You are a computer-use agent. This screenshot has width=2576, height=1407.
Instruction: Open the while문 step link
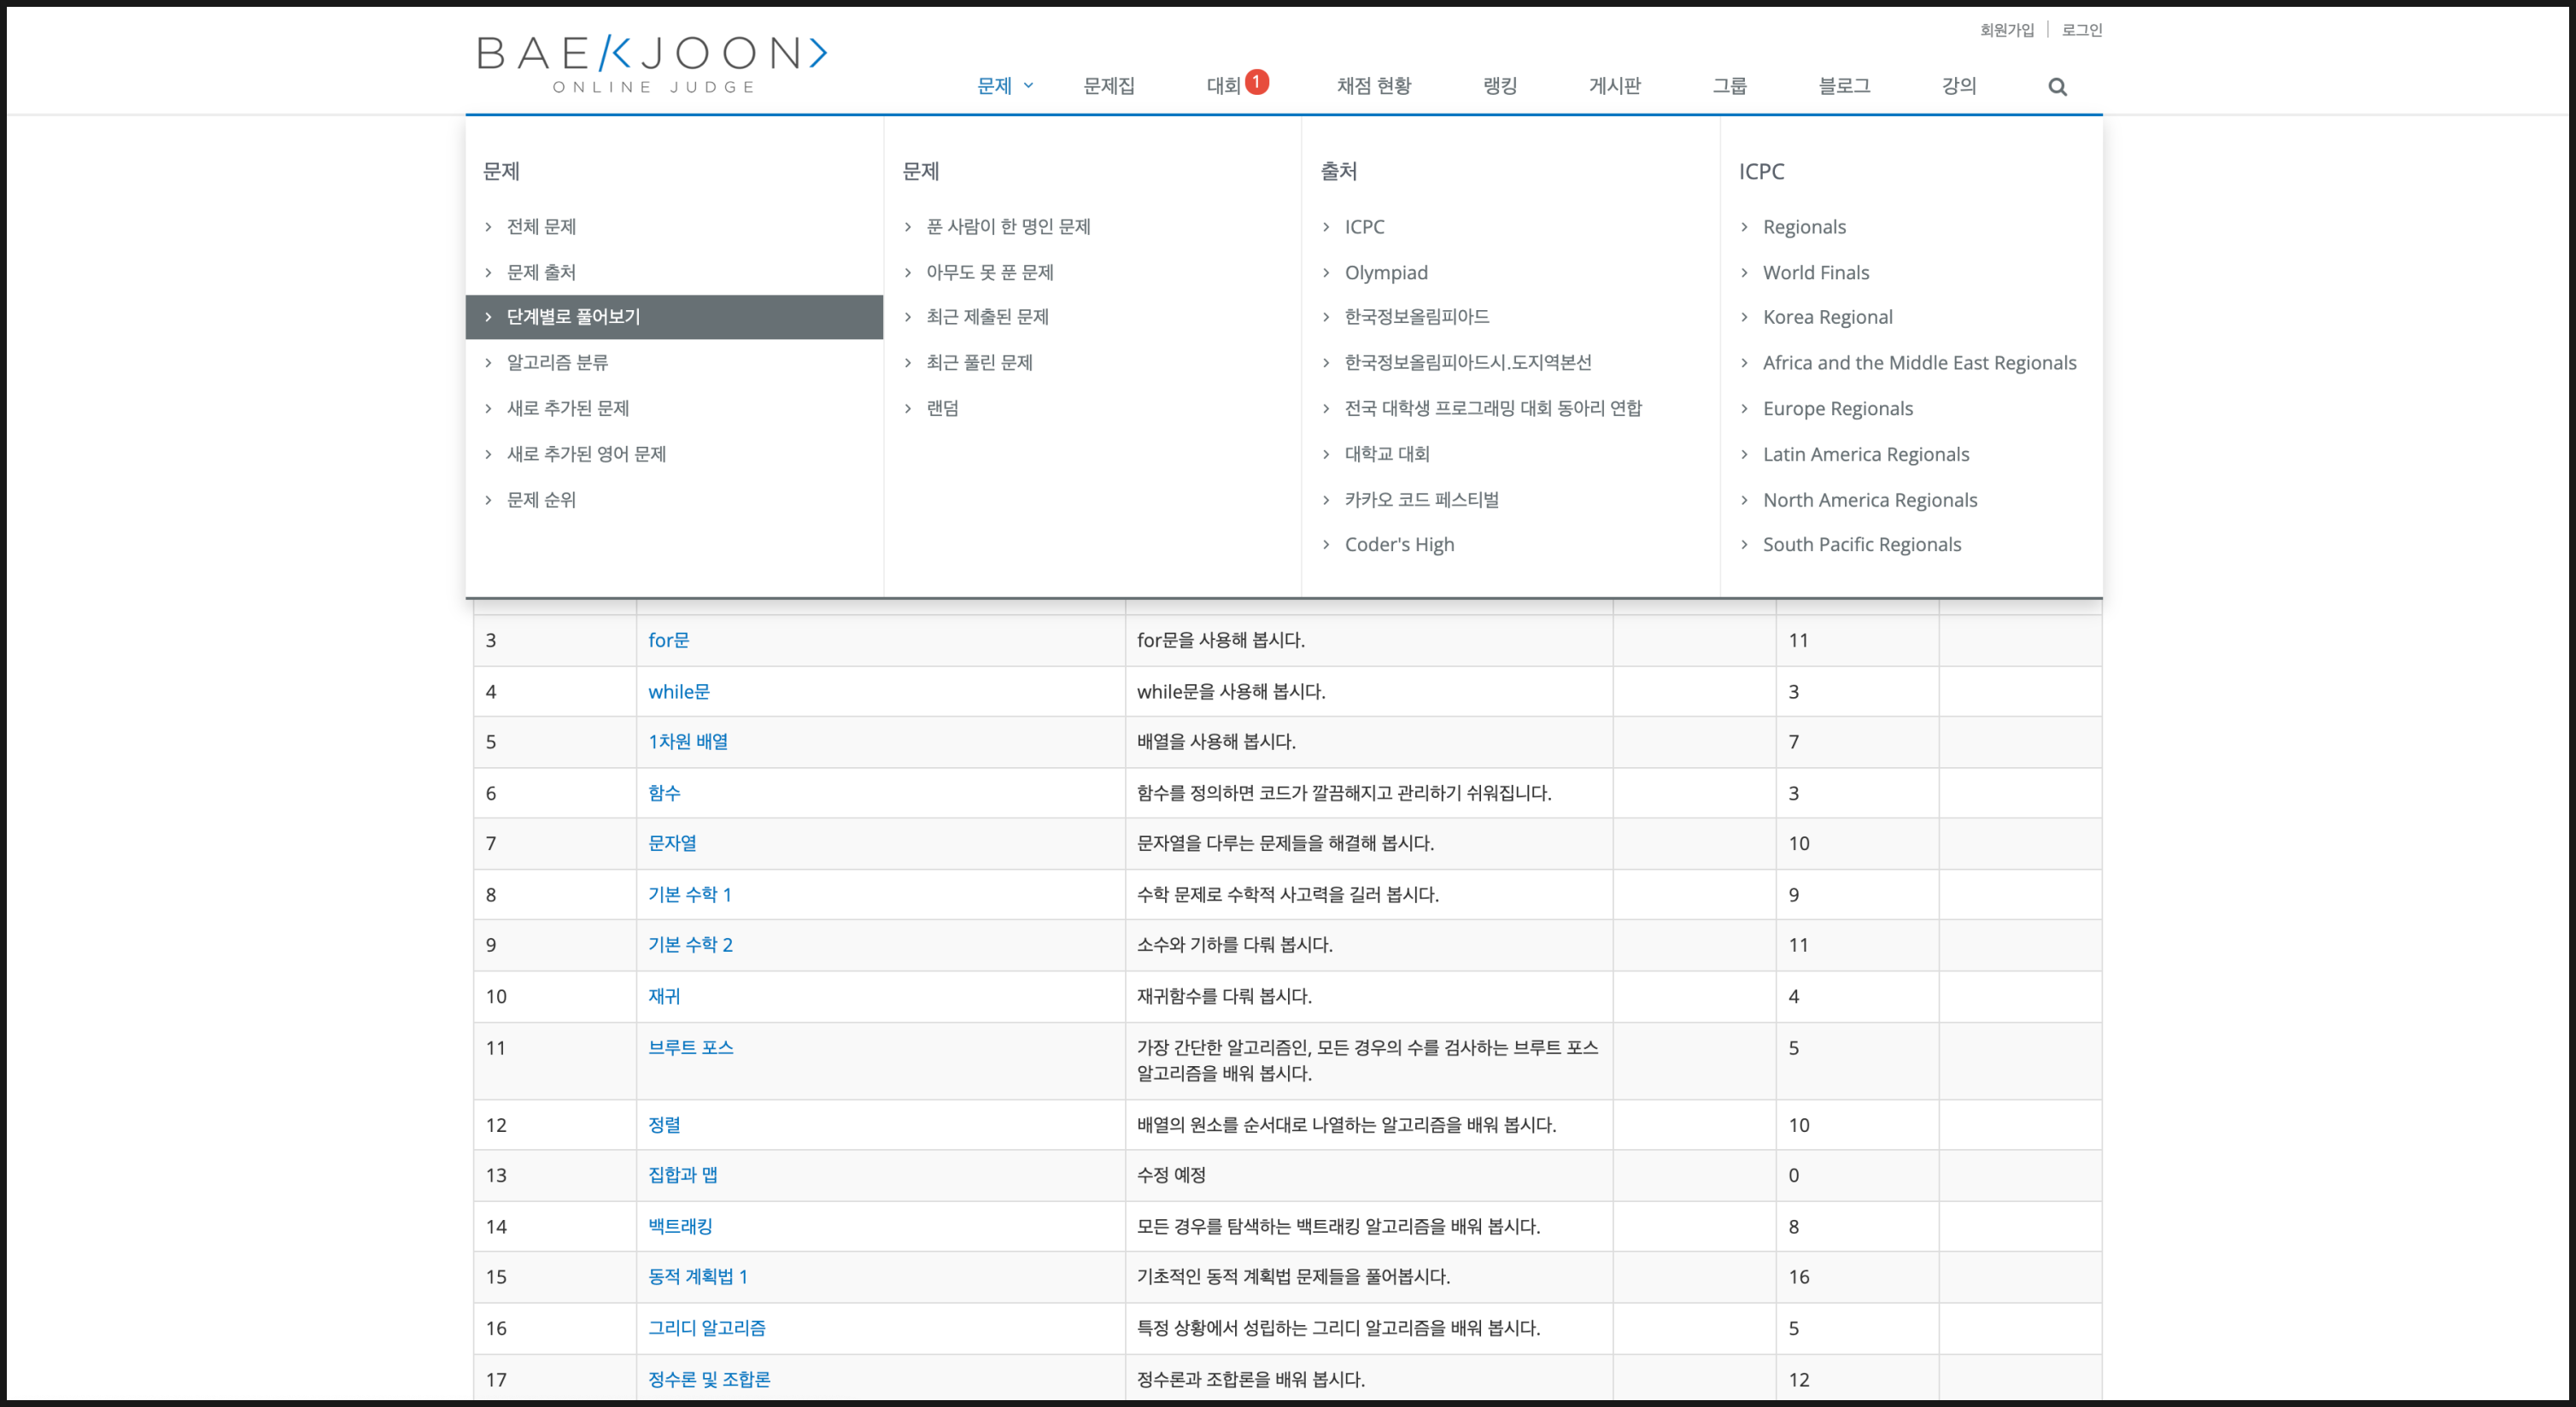click(x=678, y=691)
